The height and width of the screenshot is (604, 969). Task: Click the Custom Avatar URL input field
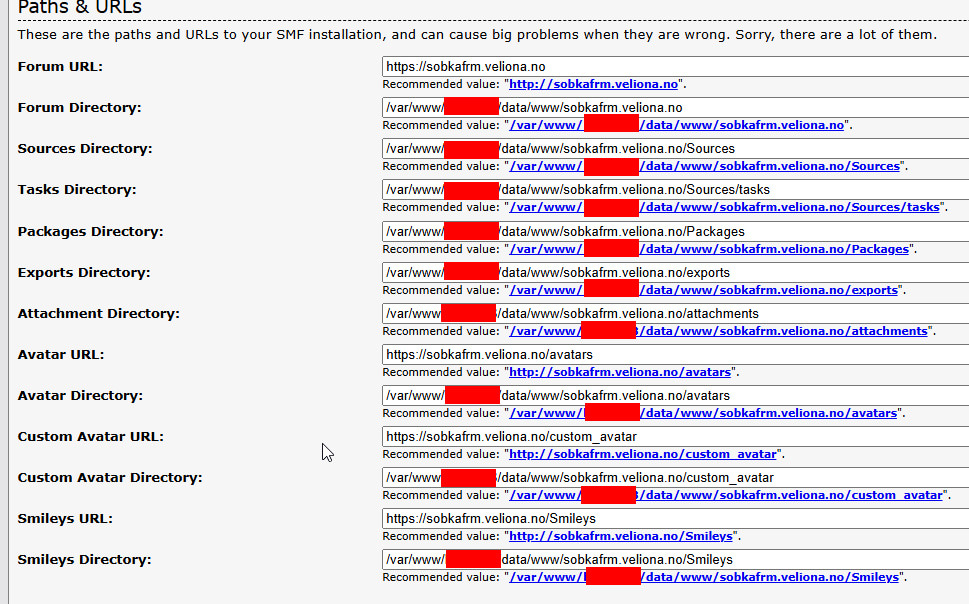pyautogui.click(x=675, y=437)
